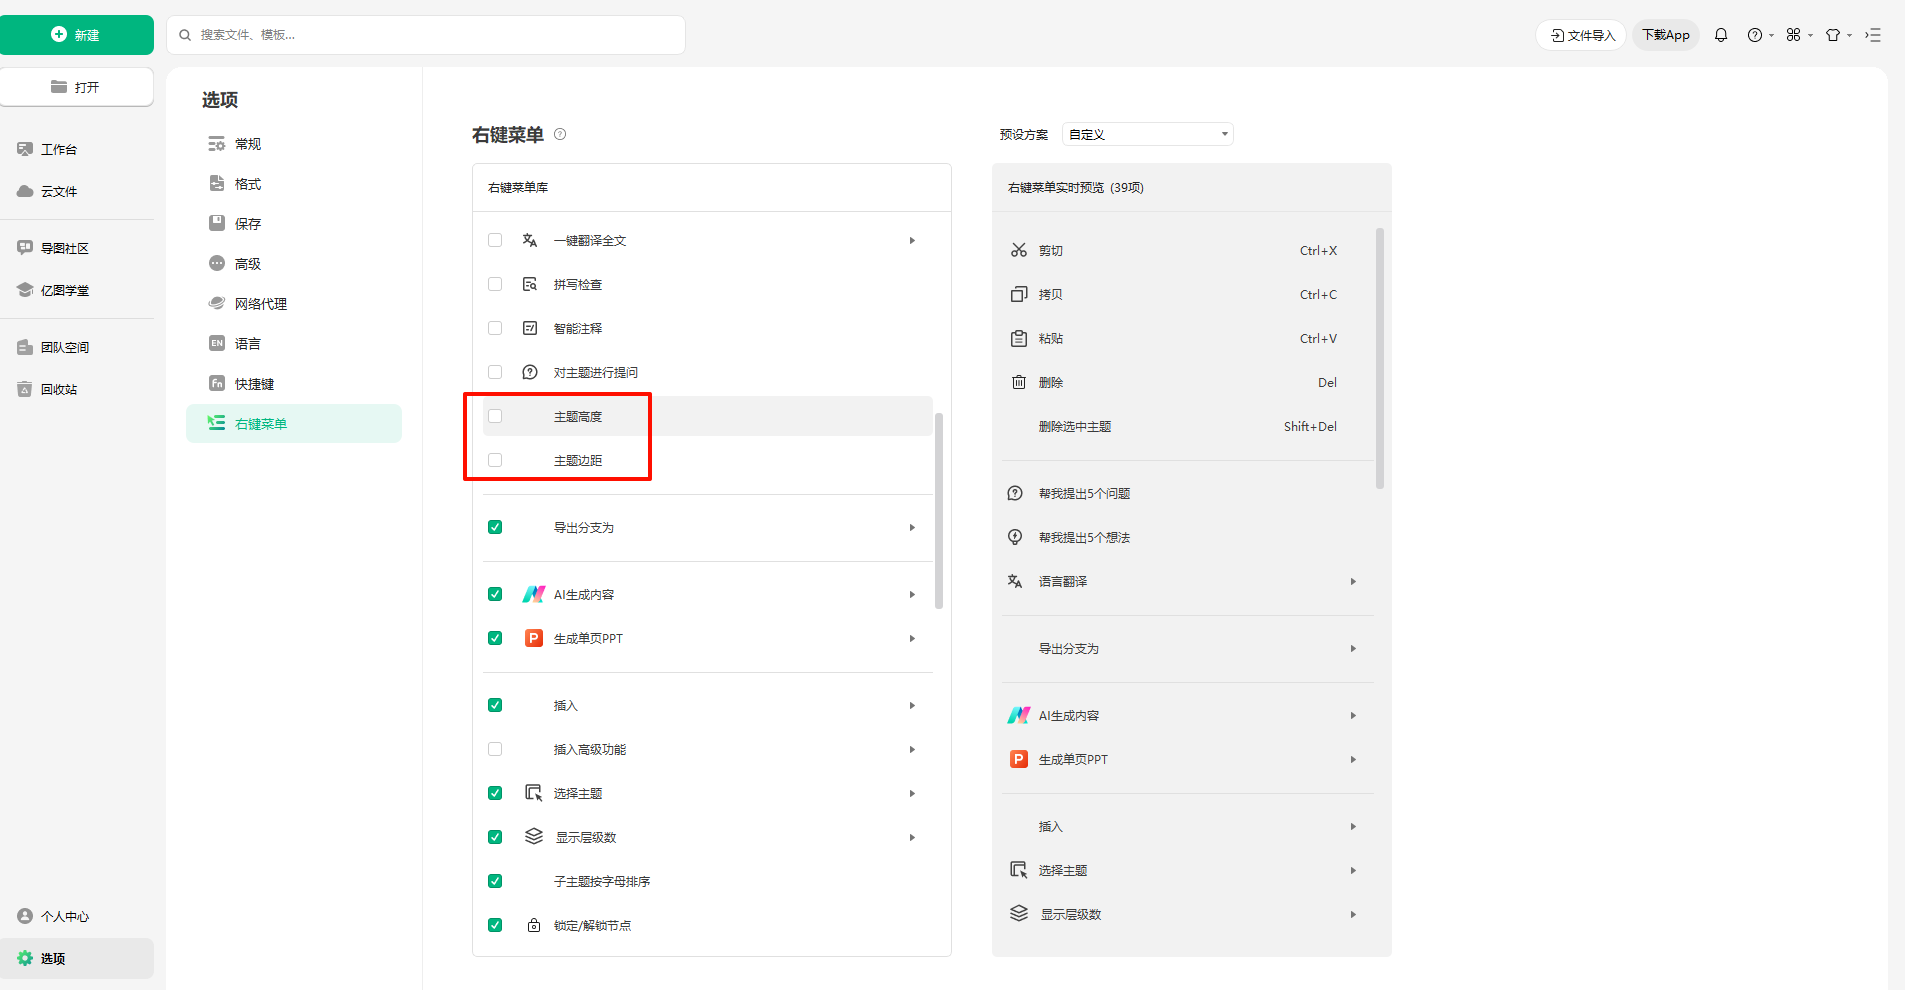Click the search files and templates field
The height and width of the screenshot is (990, 1905).
tap(426, 35)
